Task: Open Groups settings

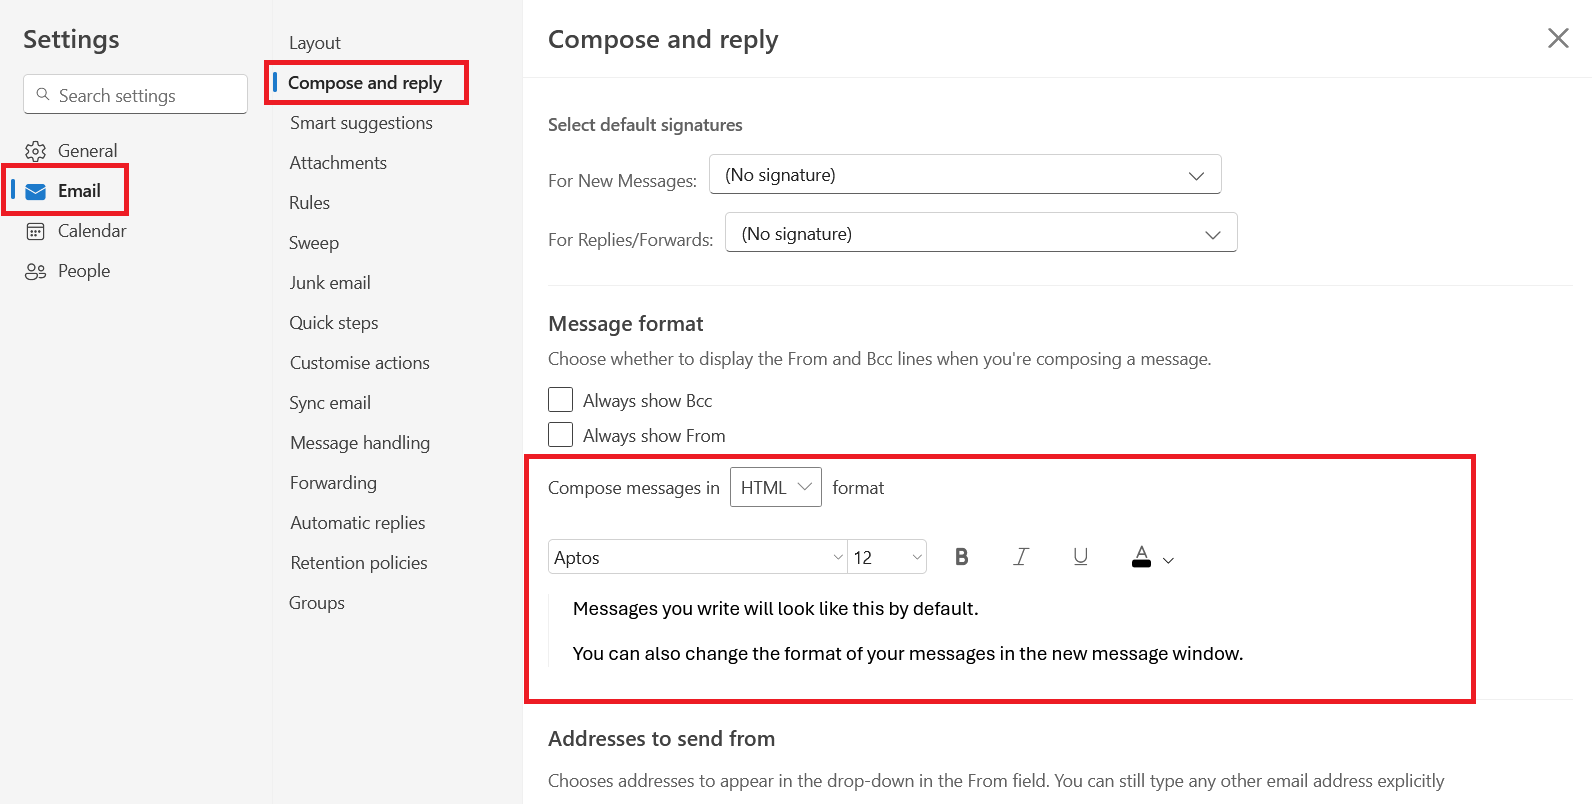Action: click(317, 603)
